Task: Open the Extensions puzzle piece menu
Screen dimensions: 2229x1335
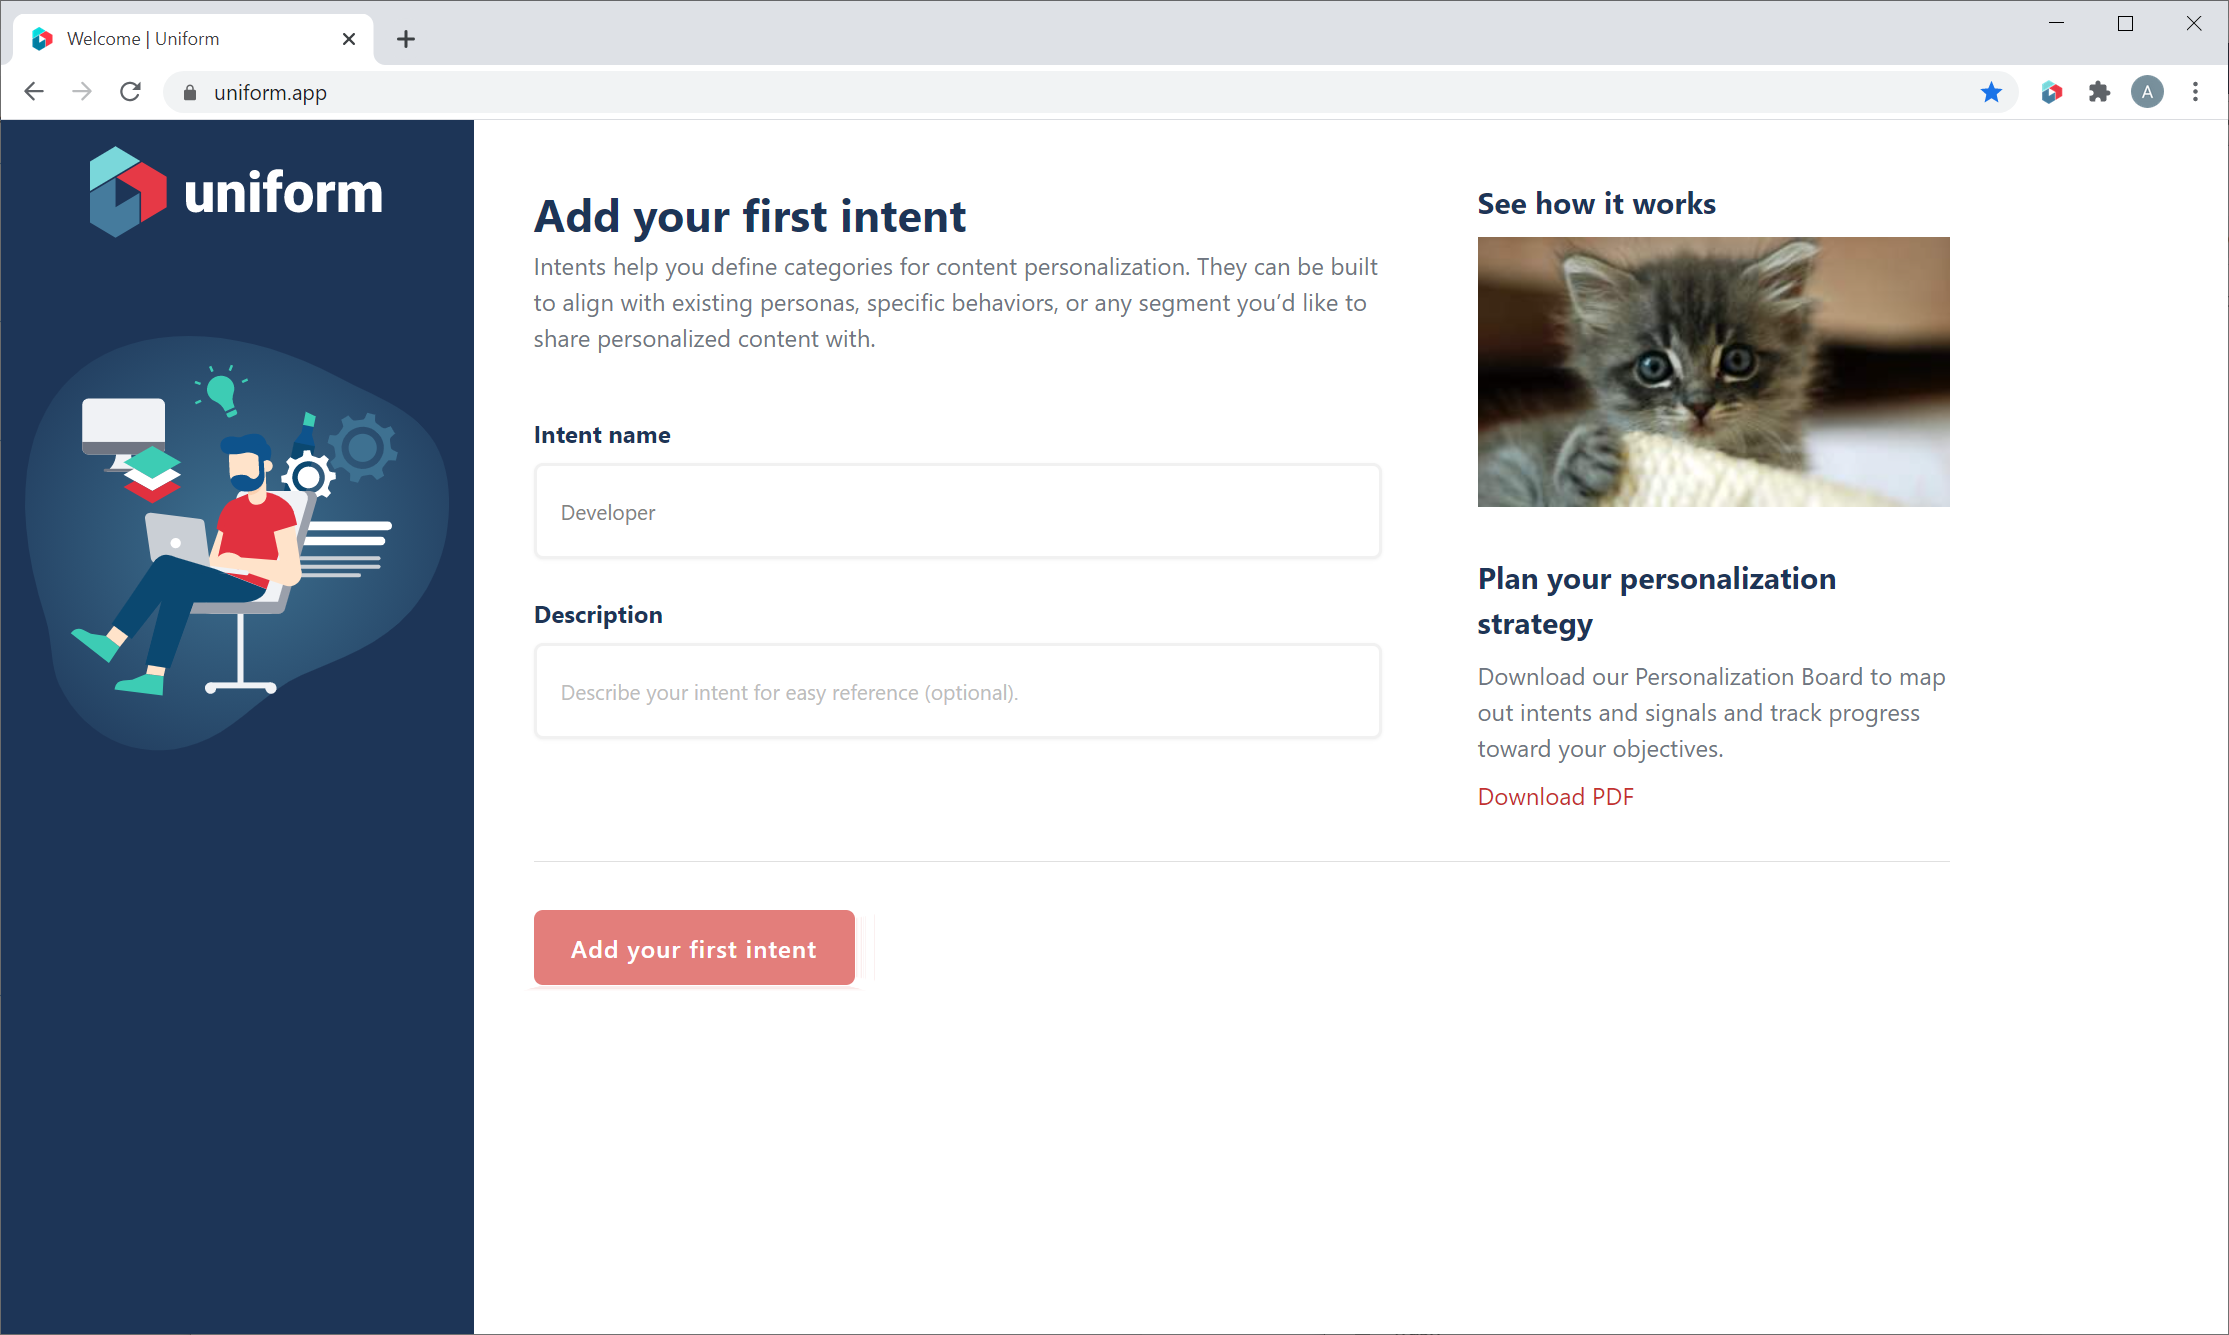Action: click(2099, 92)
